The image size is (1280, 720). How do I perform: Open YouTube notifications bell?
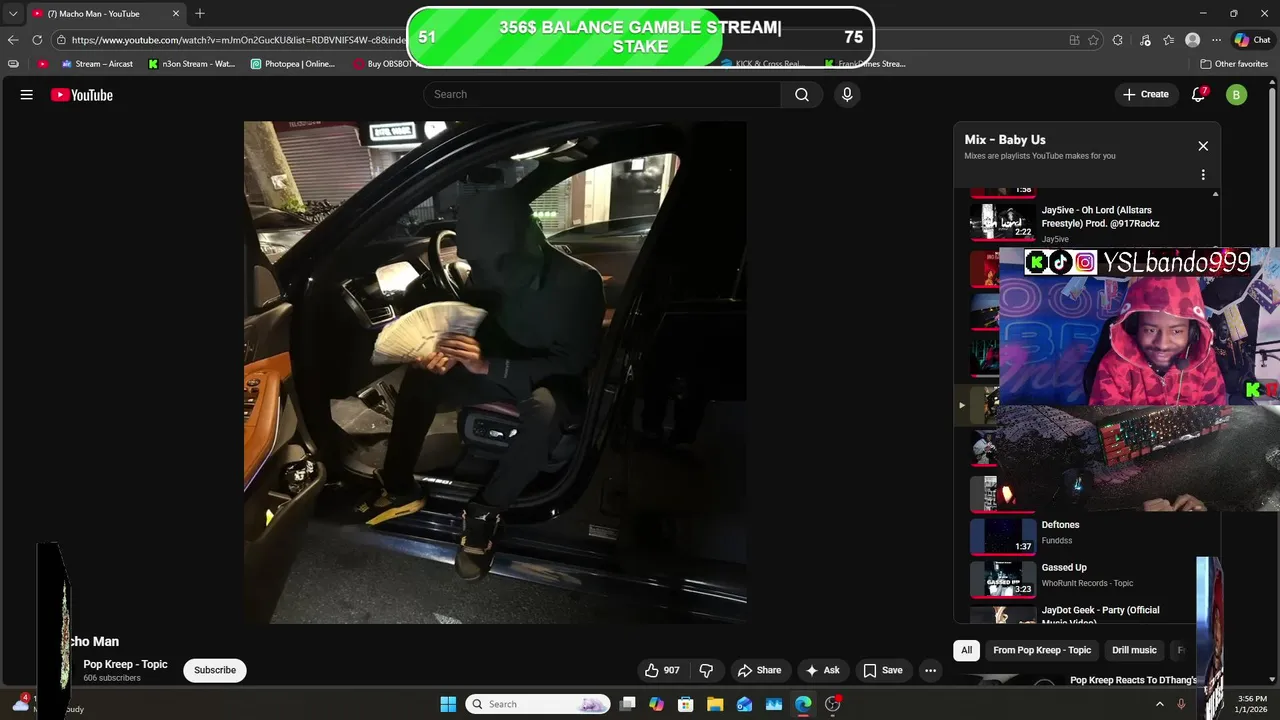coord(1198,95)
